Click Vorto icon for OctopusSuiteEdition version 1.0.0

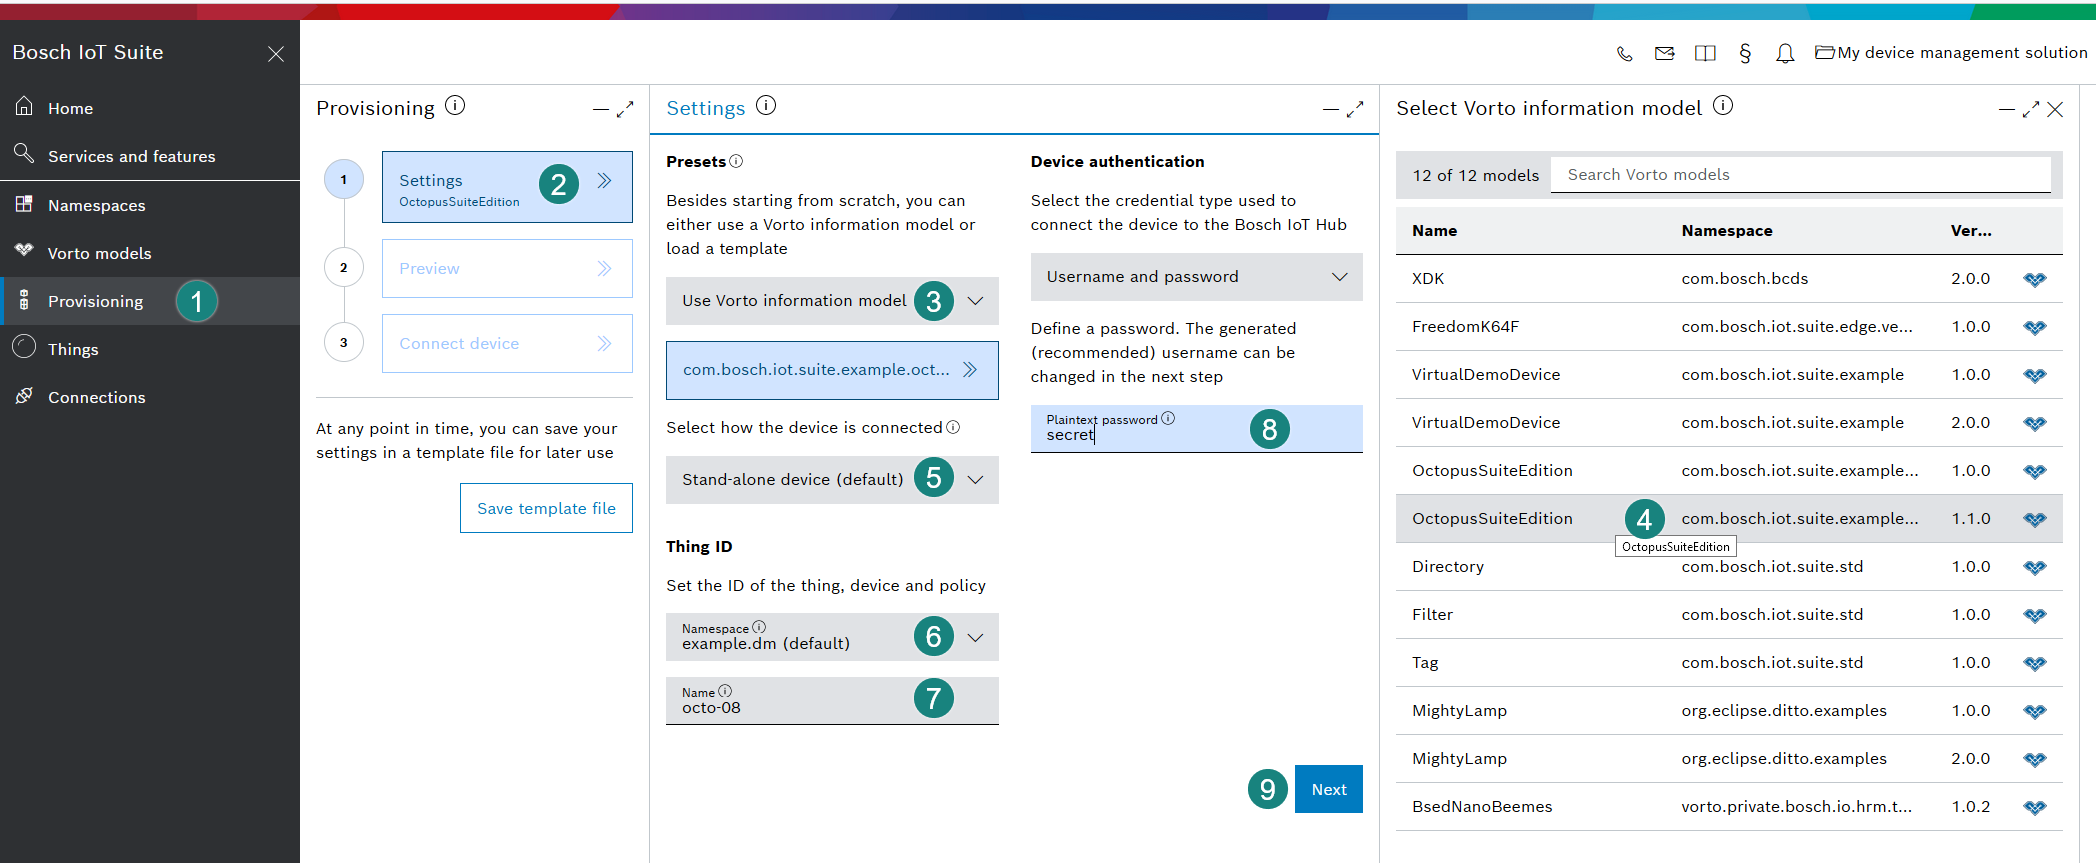(x=2035, y=471)
